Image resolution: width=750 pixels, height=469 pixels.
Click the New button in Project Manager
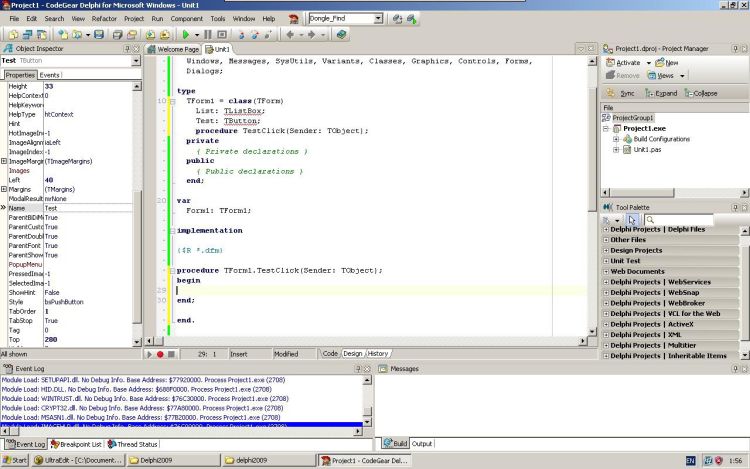point(667,63)
